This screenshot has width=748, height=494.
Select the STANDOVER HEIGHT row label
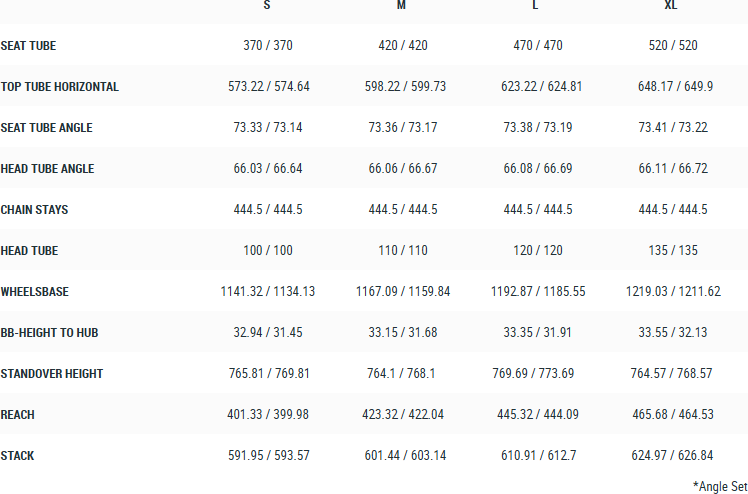point(52,374)
